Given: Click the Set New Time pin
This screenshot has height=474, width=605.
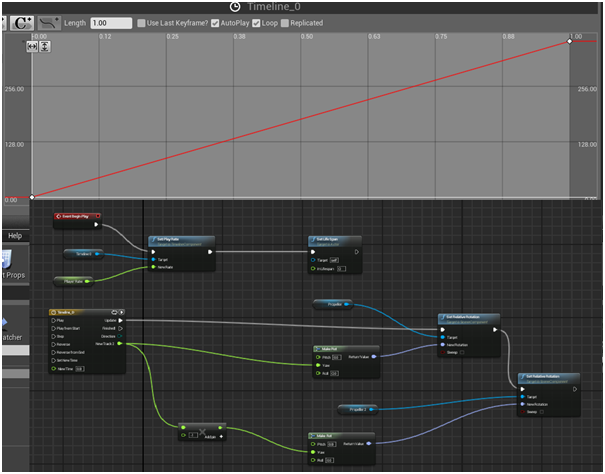Looking at the screenshot, I should coord(54,361).
